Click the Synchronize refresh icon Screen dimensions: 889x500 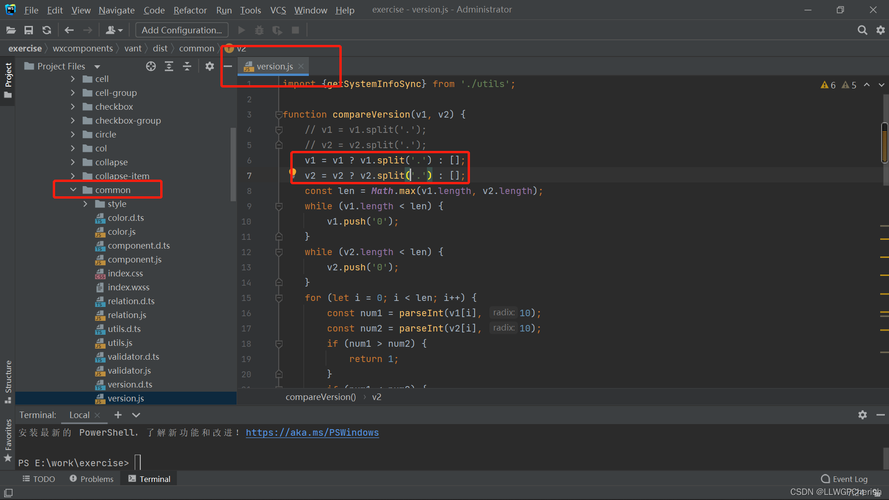coord(46,30)
